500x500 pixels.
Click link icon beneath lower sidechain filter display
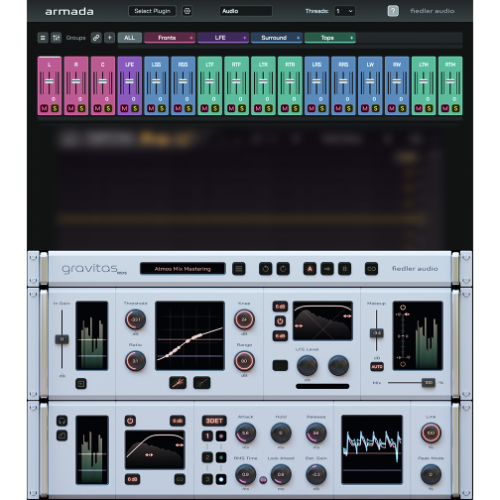[180, 479]
